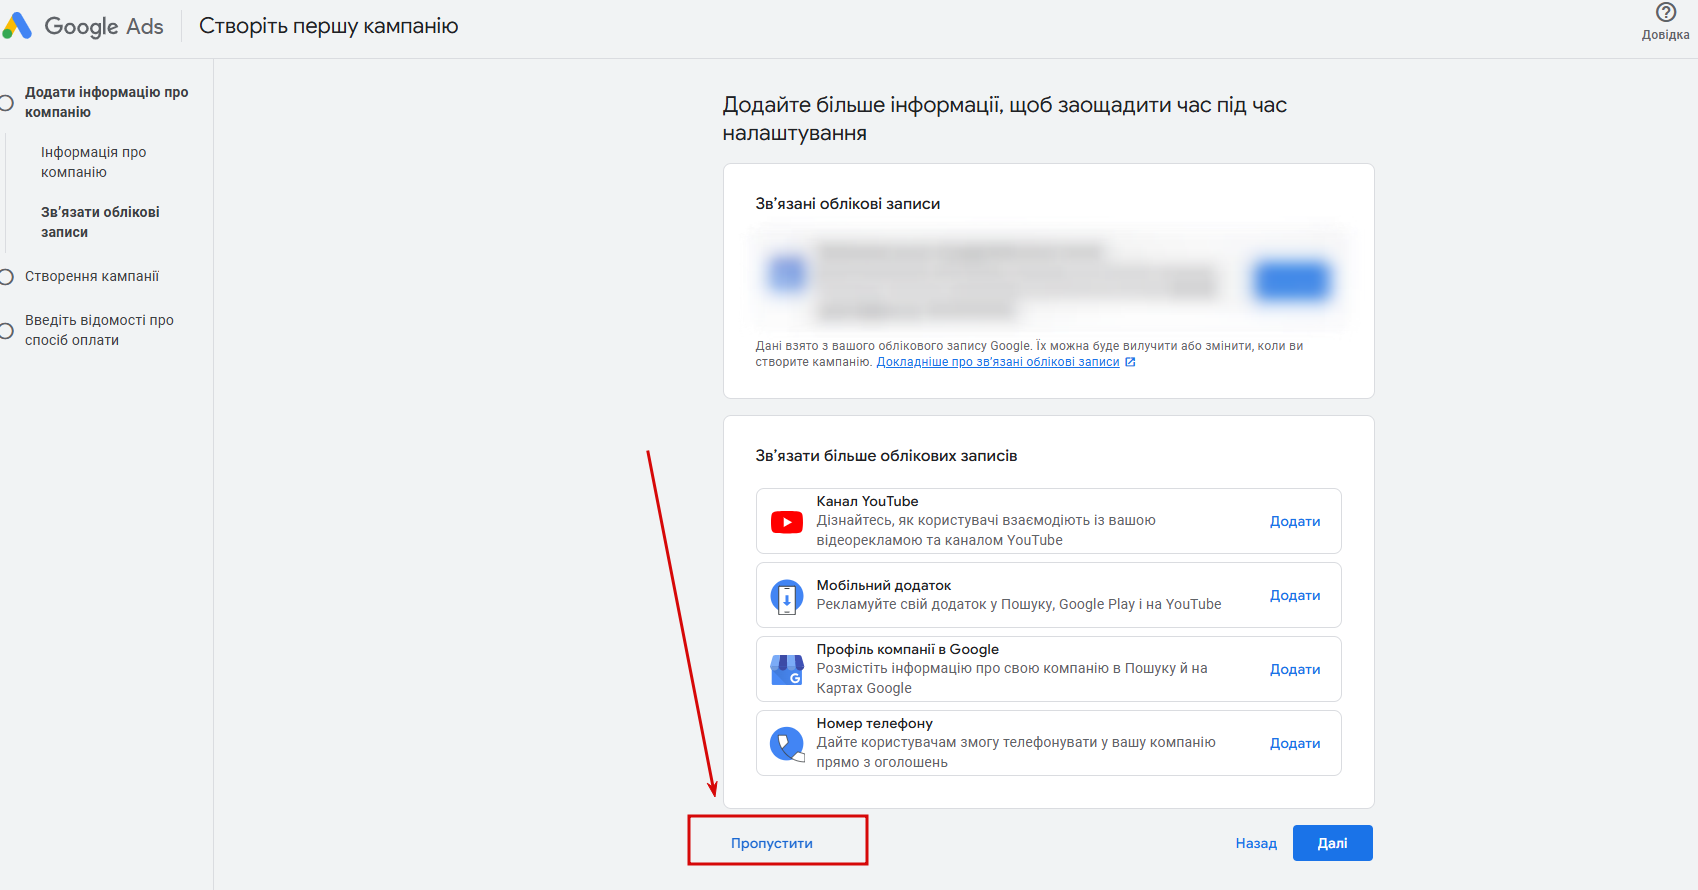Add a YouTube channel via Додати
Viewport: 1698px width, 890px height.
1295,521
